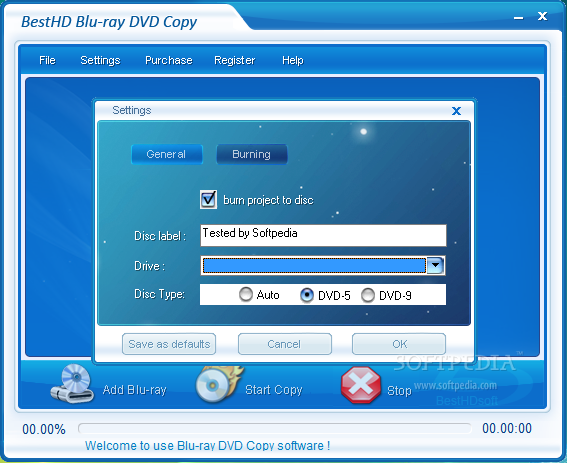Click the Welcome to use Blu-ray status message
The image size is (567, 463).
click(208, 446)
